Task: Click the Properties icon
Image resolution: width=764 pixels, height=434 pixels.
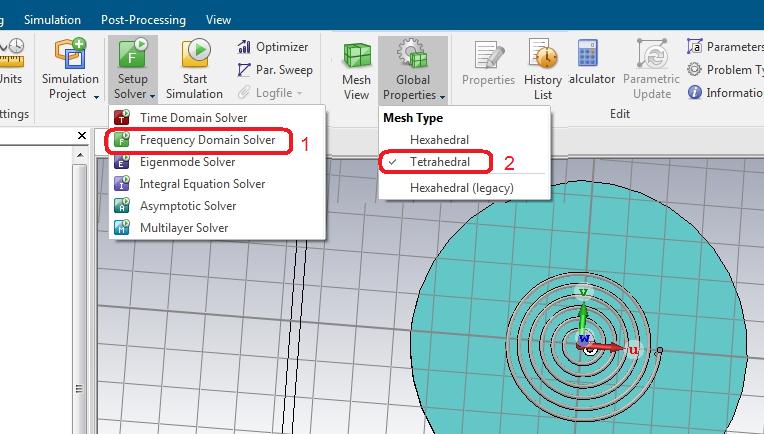Action: click(x=488, y=55)
